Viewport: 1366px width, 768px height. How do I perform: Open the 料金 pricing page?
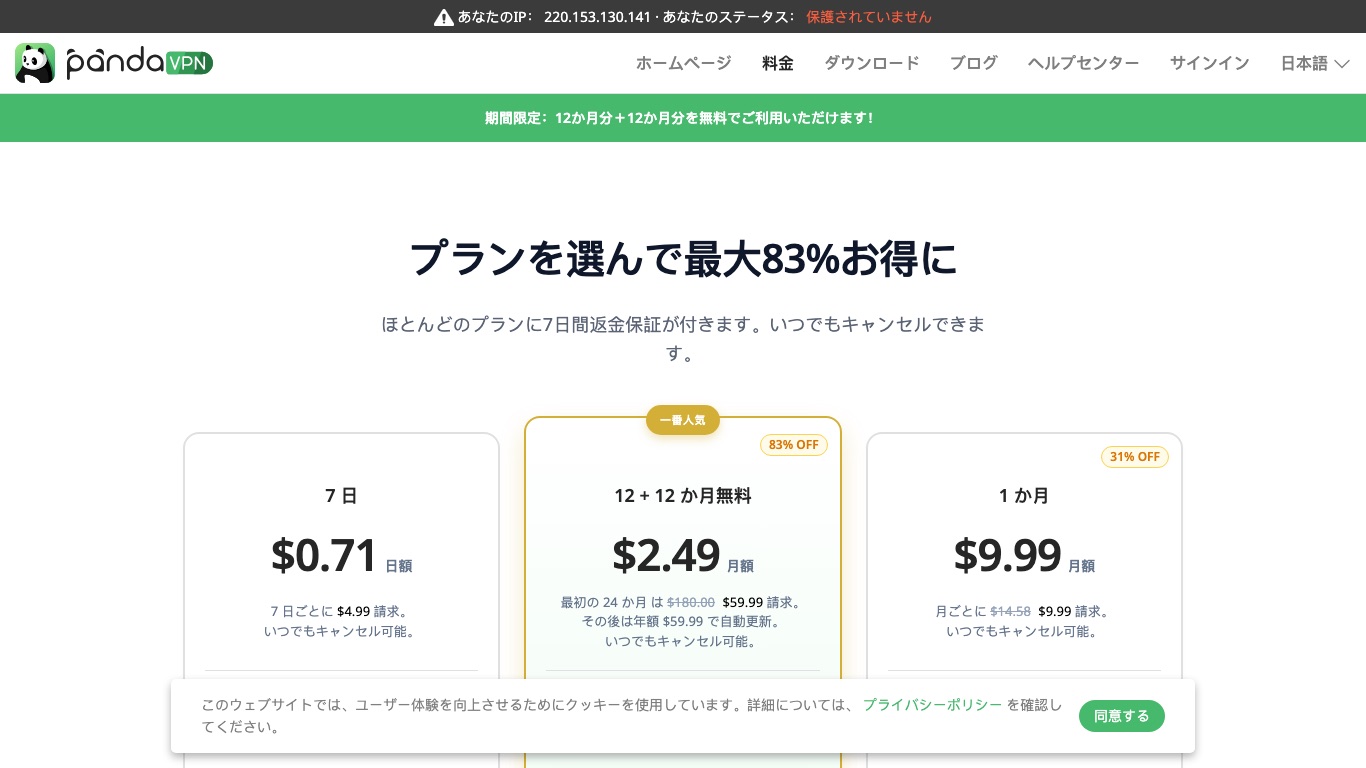click(x=778, y=63)
